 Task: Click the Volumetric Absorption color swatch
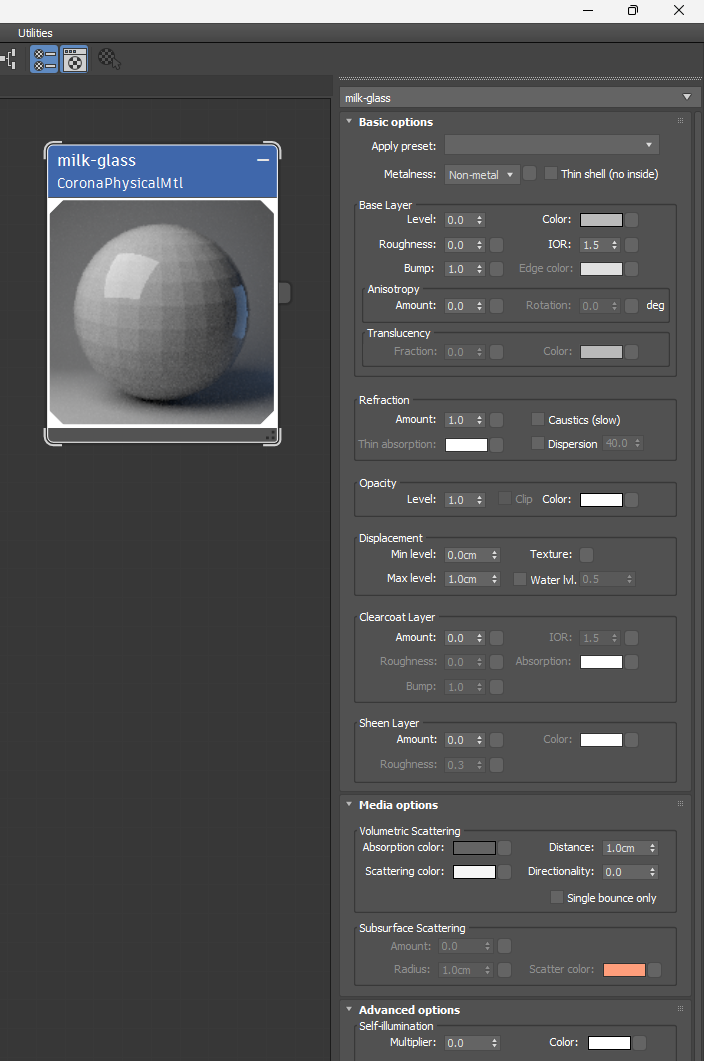[474, 848]
